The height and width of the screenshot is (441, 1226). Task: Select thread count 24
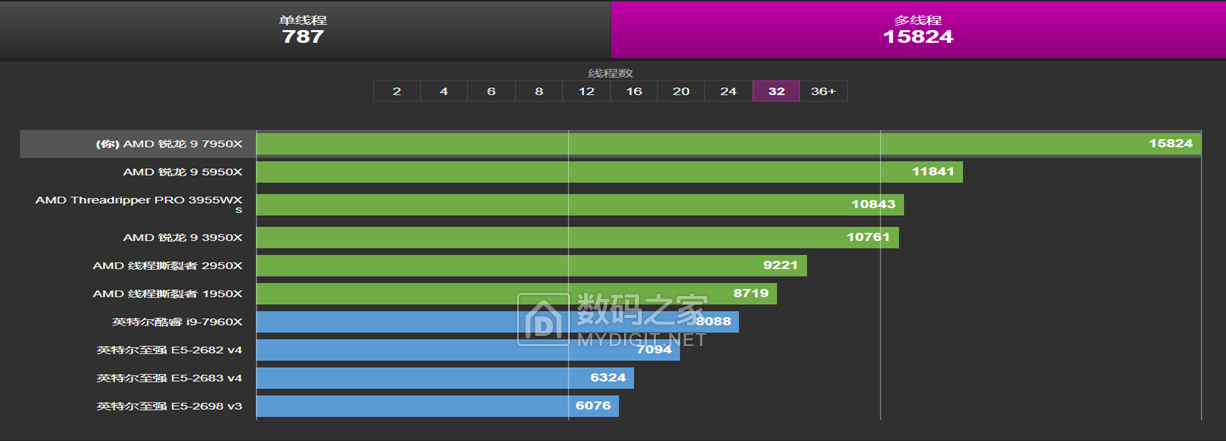point(728,91)
